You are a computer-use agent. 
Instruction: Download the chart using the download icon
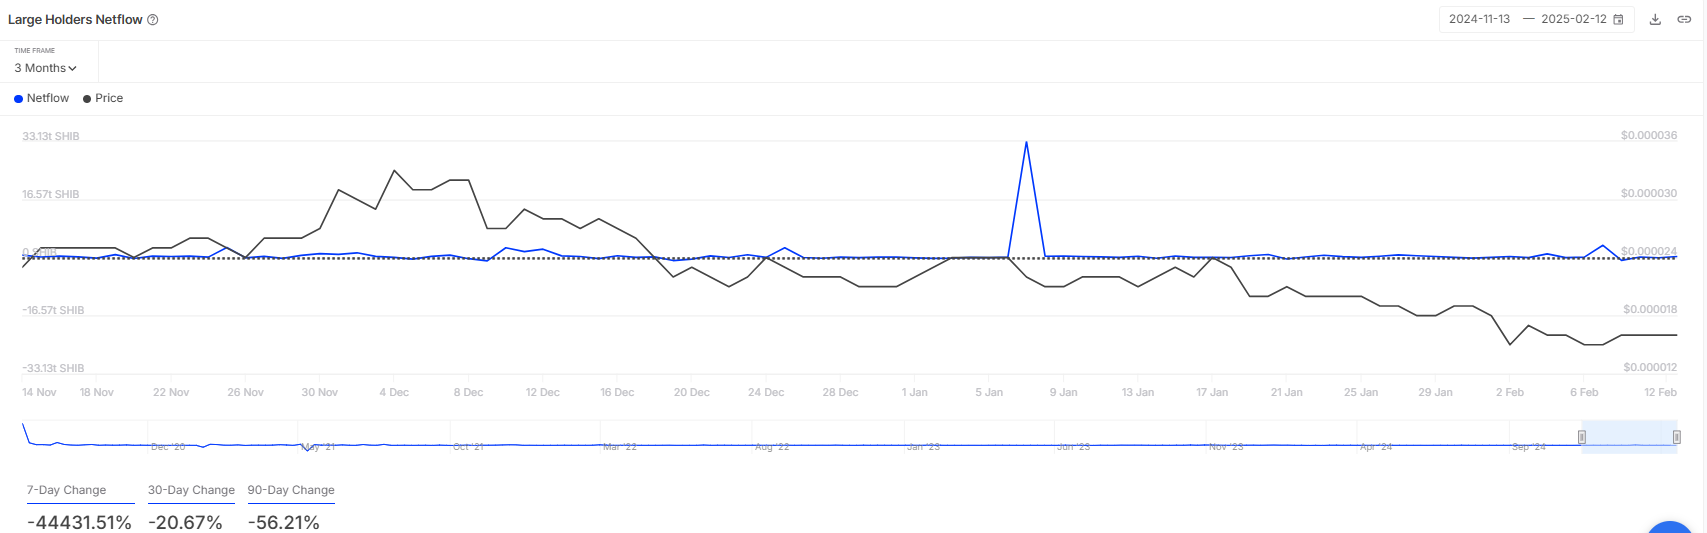tap(1655, 20)
